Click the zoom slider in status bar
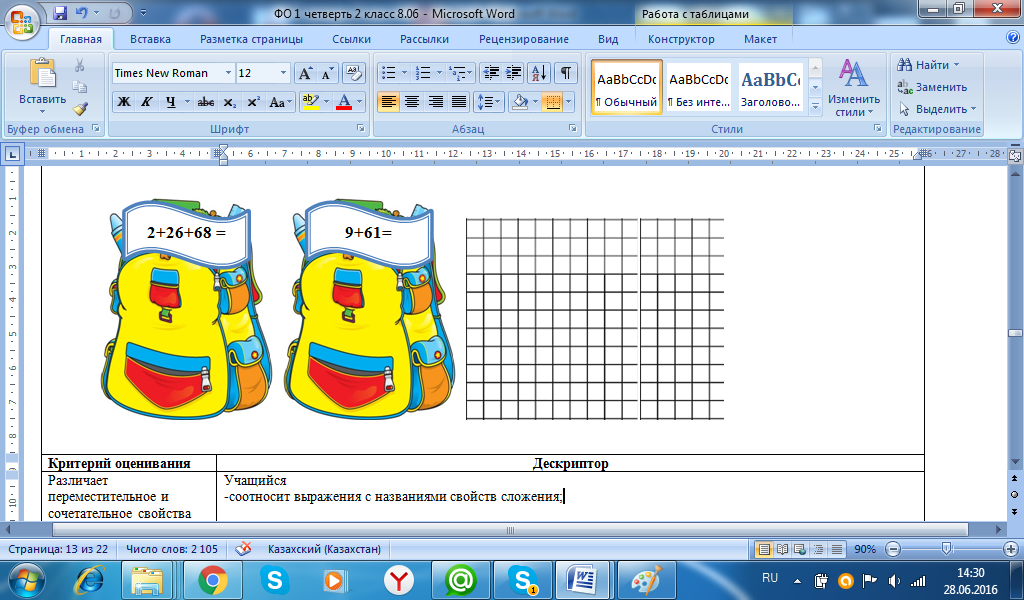Screen dimensions: 1024x600 (946, 549)
